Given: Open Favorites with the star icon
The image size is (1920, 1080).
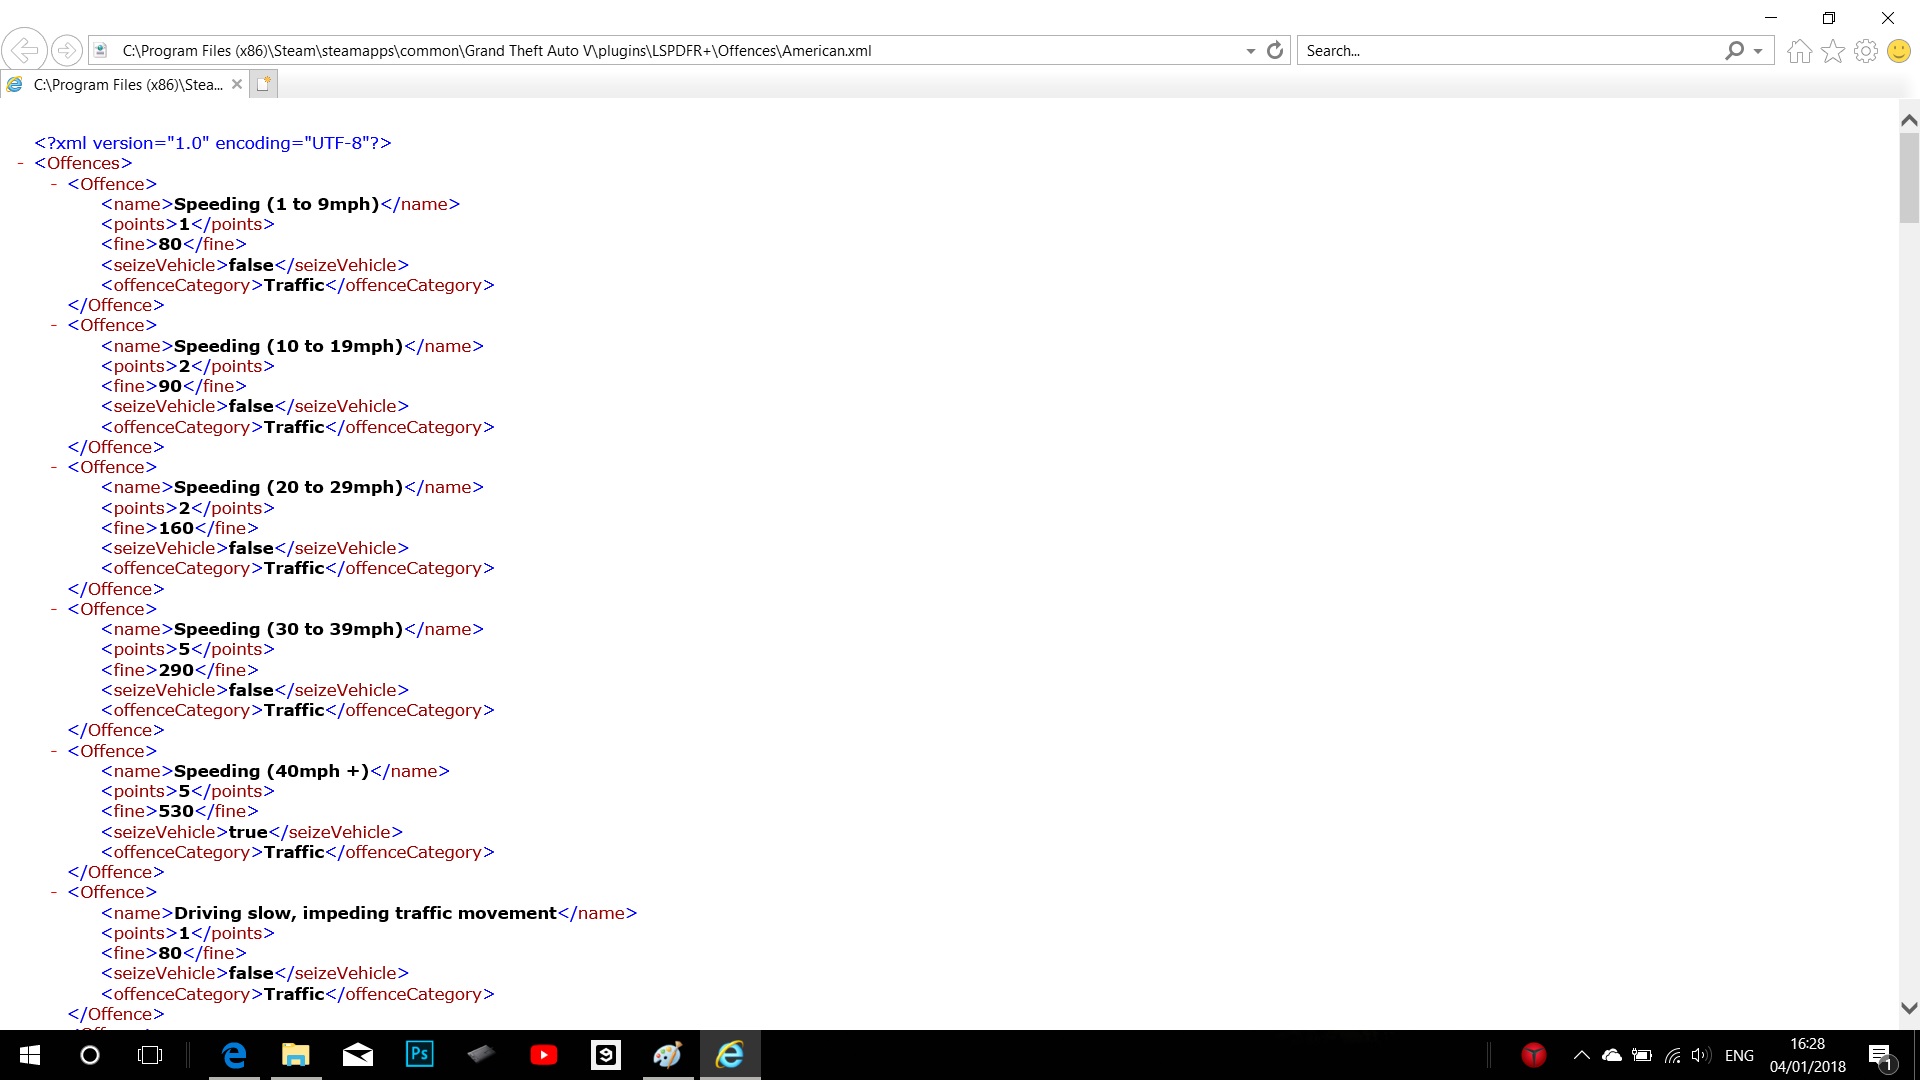Looking at the screenshot, I should point(1832,51).
